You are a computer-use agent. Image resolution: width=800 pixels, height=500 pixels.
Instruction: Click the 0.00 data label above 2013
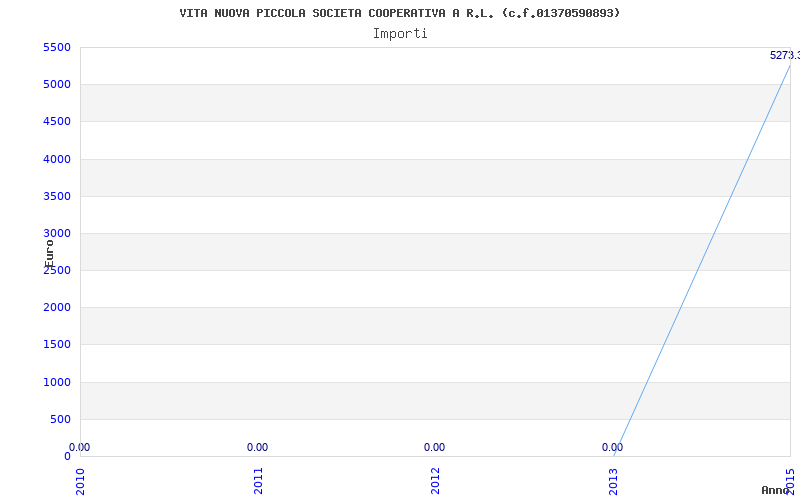pos(612,447)
